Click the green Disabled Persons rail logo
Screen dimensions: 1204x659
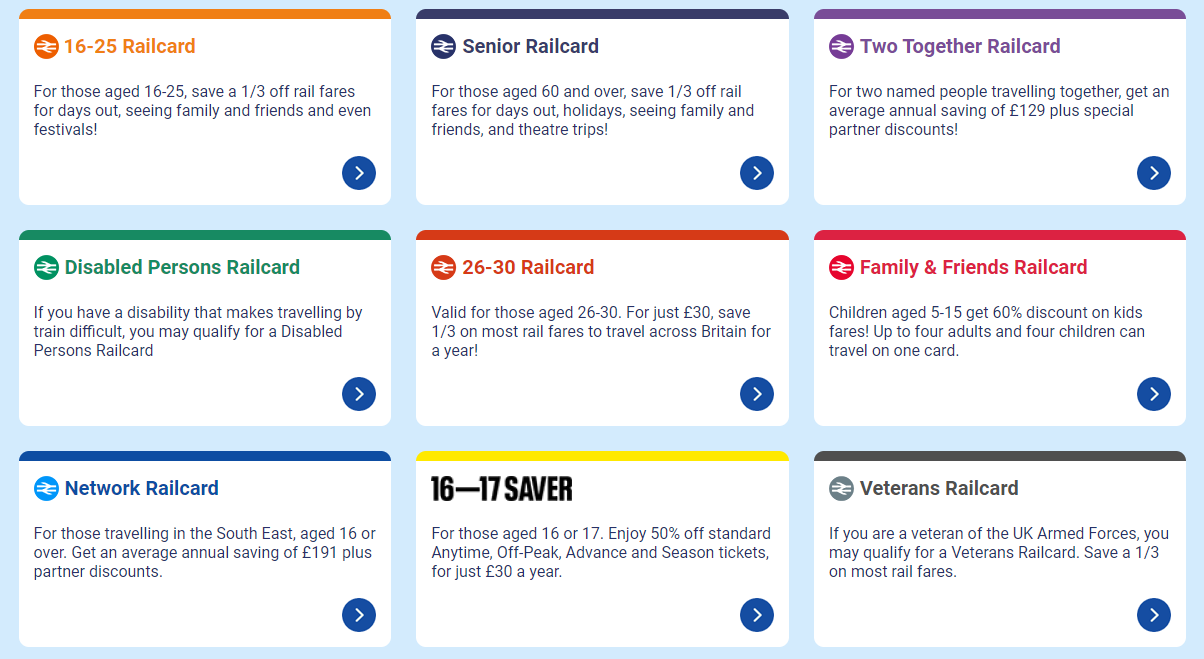coord(46,268)
